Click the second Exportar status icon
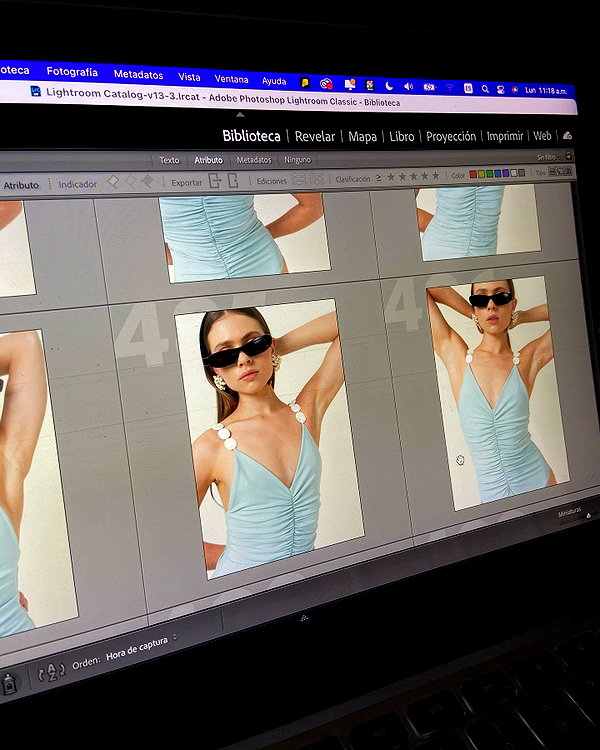Image resolution: width=600 pixels, height=750 pixels. [233, 180]
